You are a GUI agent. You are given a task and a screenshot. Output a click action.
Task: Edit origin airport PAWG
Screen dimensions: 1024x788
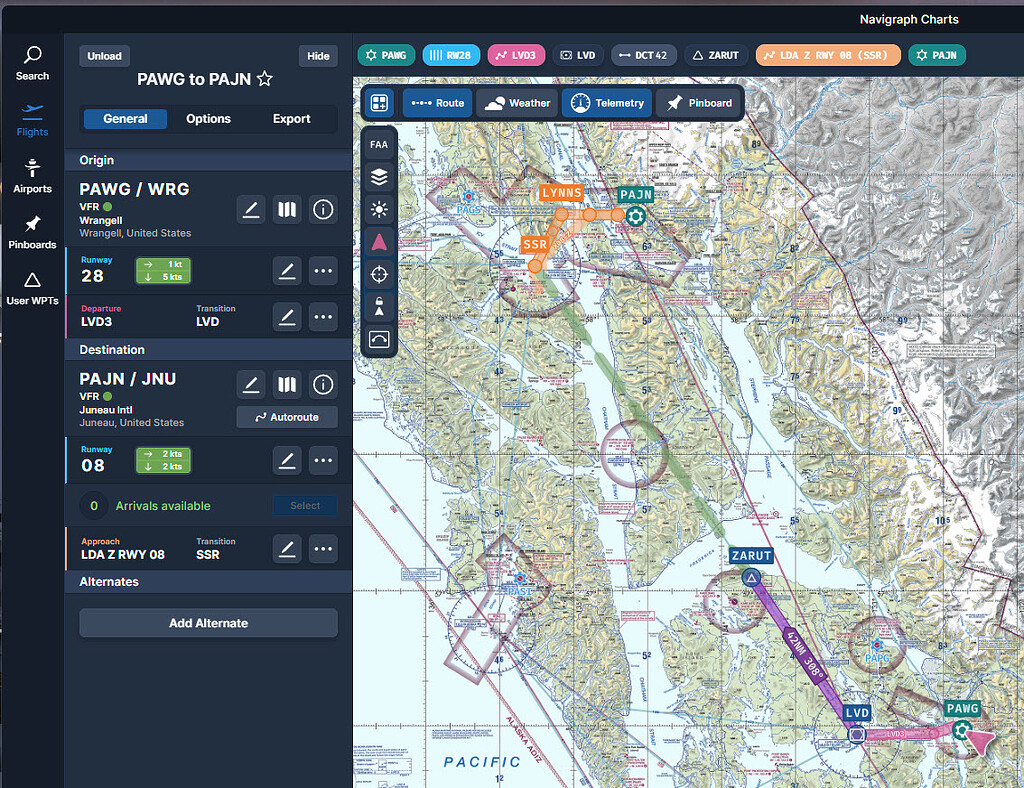(x=251, y=210)
